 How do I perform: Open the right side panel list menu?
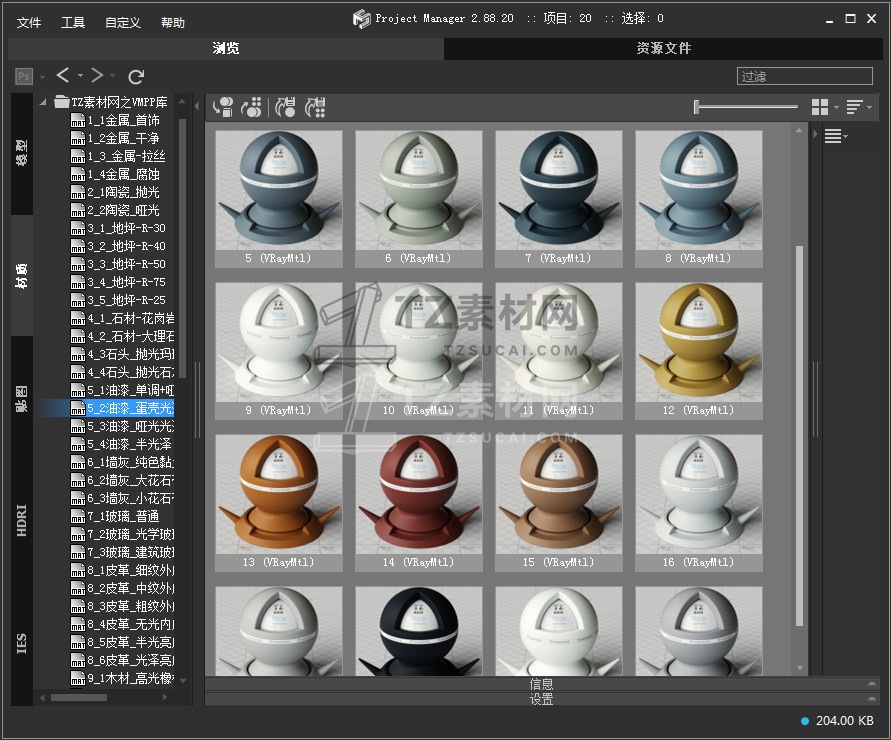(x=835, y=137)
